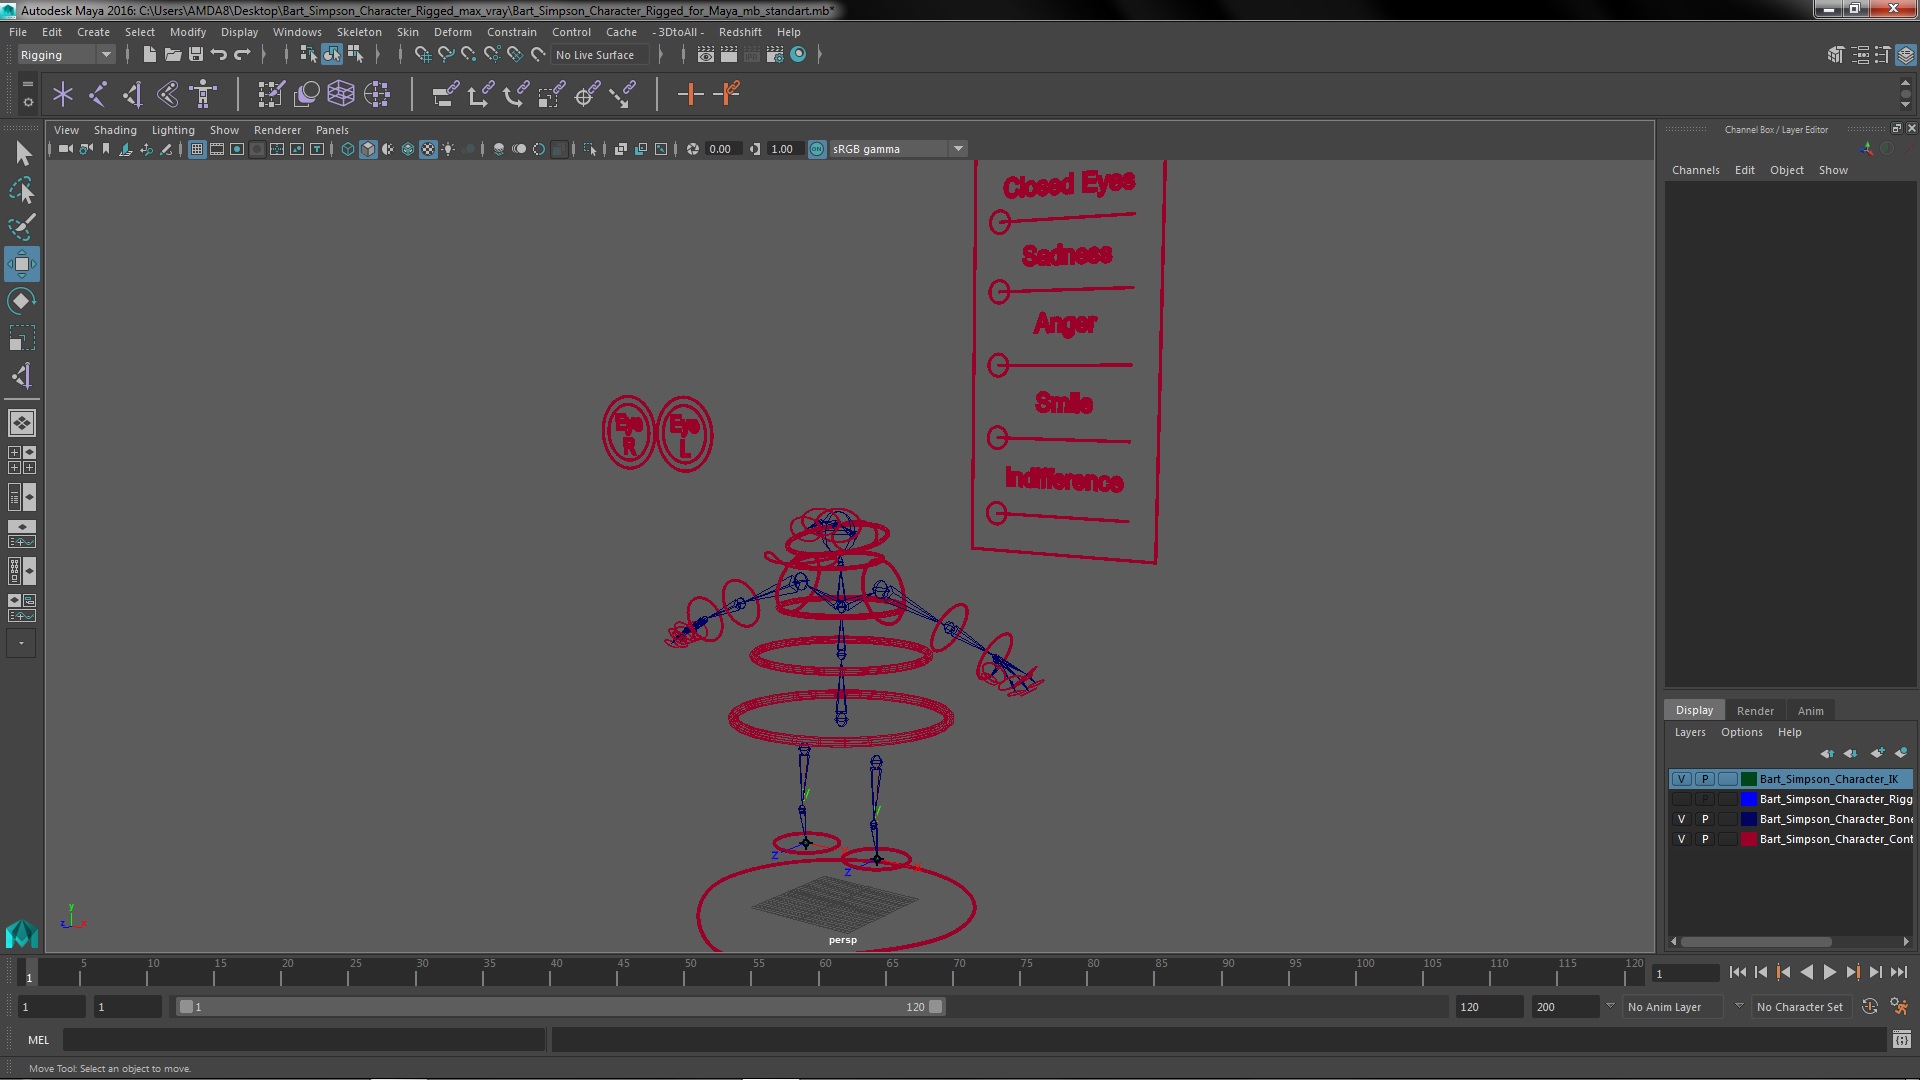Viewport: 1920px width, 1080px height.
Task: Open the Redshift menu
Action: pos(740,32)
